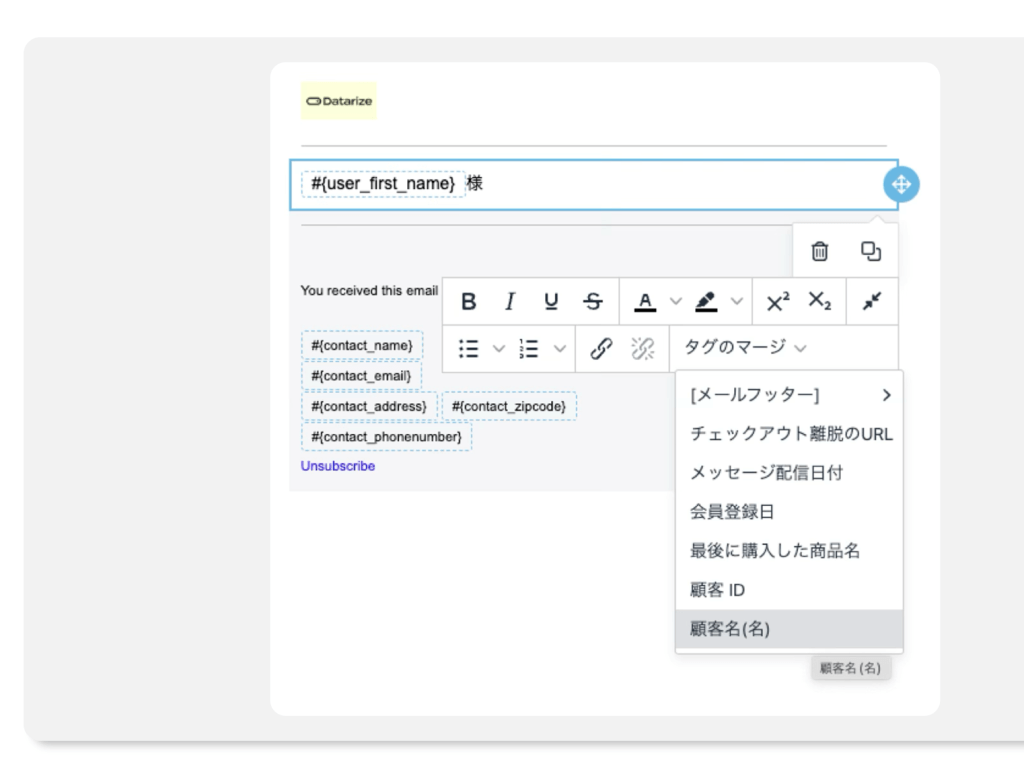The image size is (1024, 759).
Task: Select 顧客 ID merge tag
Action: click(x=790, y=590)
